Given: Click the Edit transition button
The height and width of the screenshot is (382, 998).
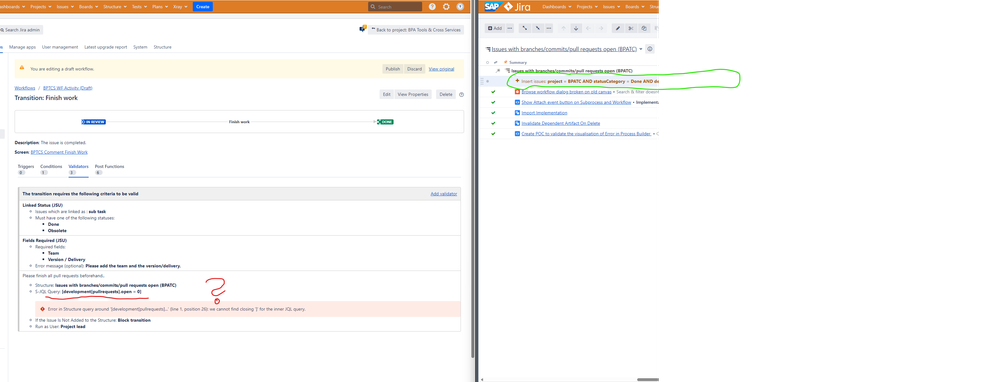Looking at the screenshot, I should 386,94.
